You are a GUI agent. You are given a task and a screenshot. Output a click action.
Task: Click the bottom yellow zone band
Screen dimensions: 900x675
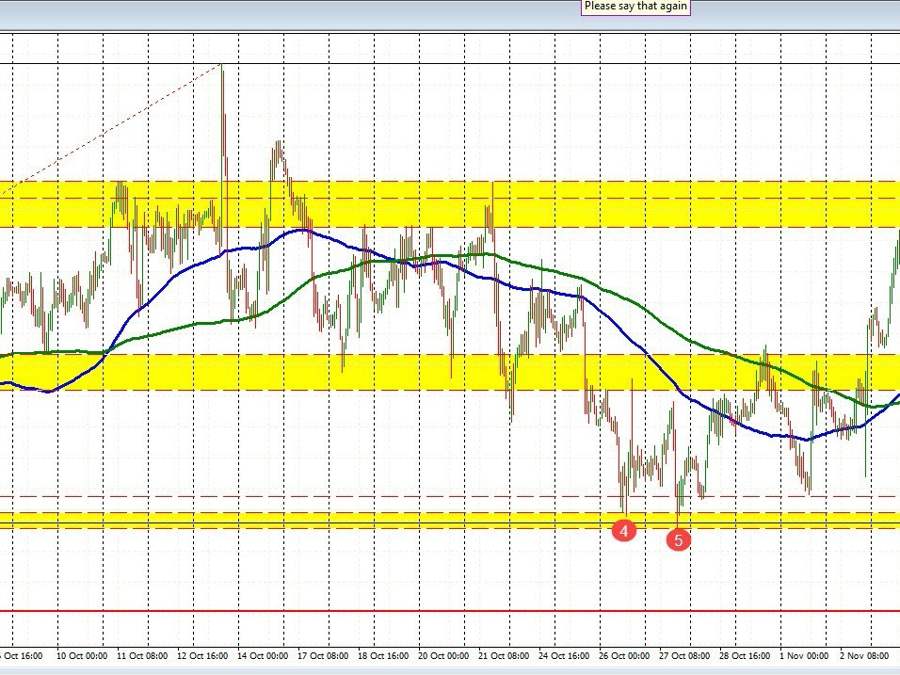click(x=400, y=519)
